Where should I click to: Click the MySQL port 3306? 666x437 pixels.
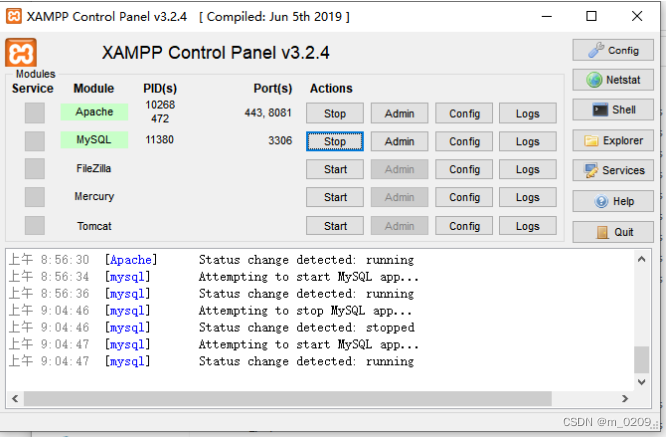pyautogui.click(x=280, y=141)
